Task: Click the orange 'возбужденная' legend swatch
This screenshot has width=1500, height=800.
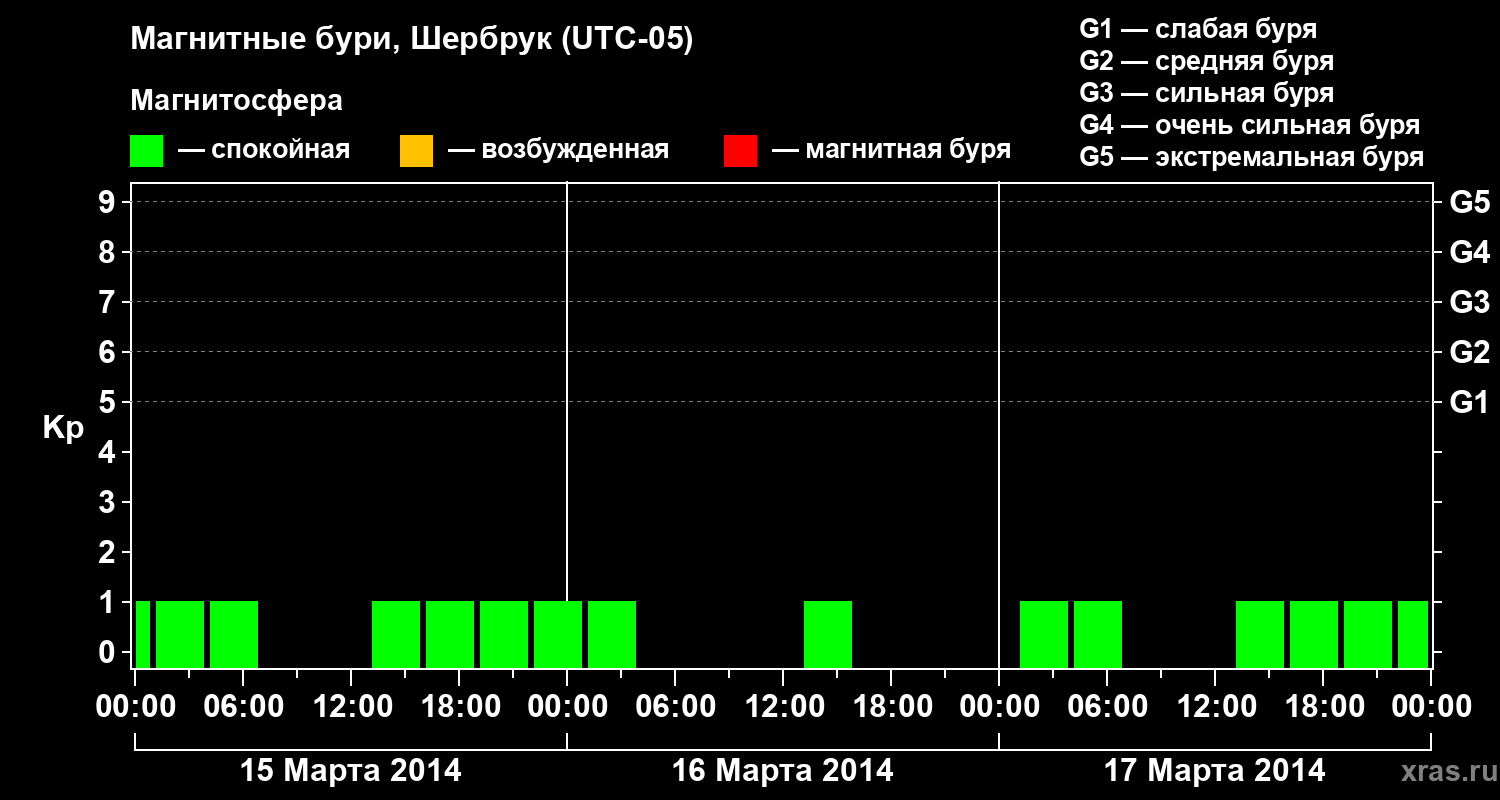Action: (416, 151)
